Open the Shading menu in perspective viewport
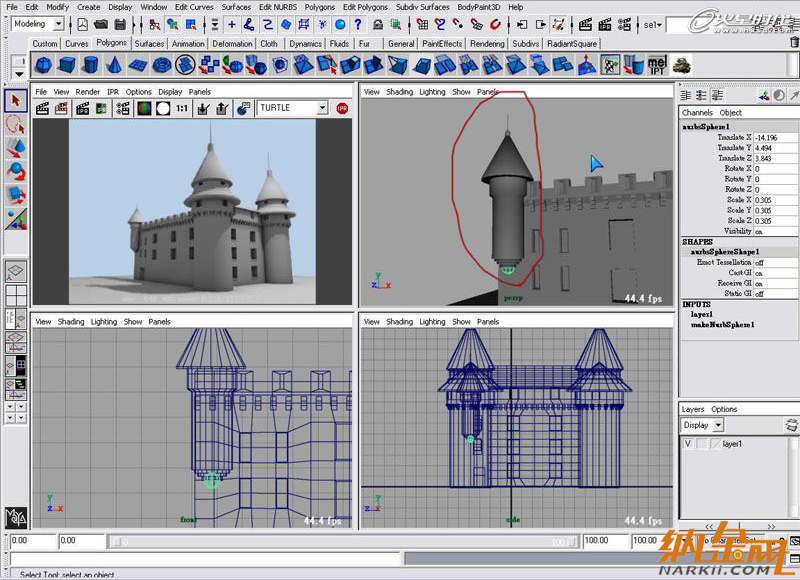 coord(399,92)
